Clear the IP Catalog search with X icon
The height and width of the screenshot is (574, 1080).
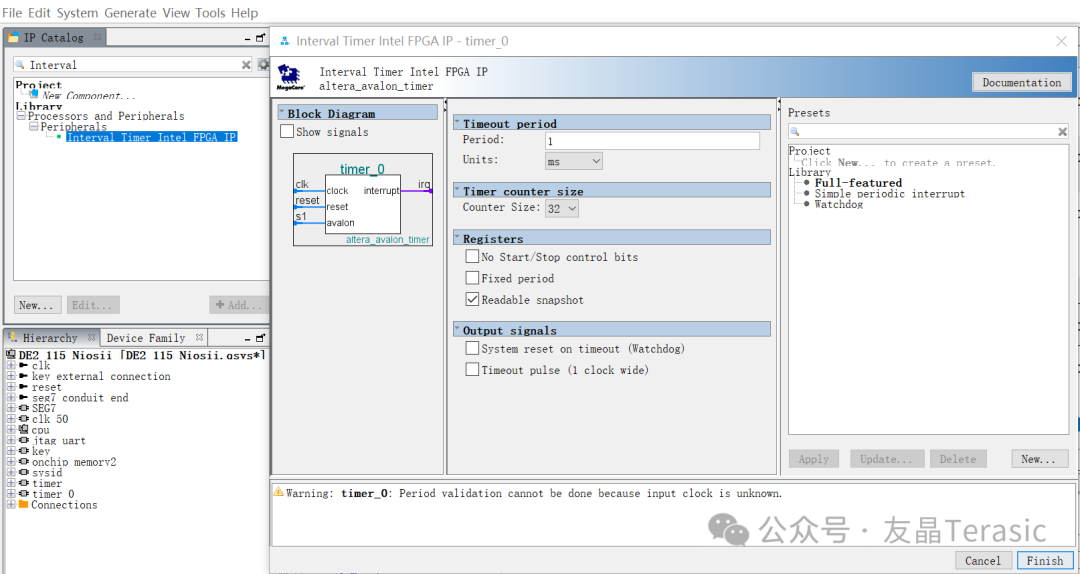(x=246, y=65)
